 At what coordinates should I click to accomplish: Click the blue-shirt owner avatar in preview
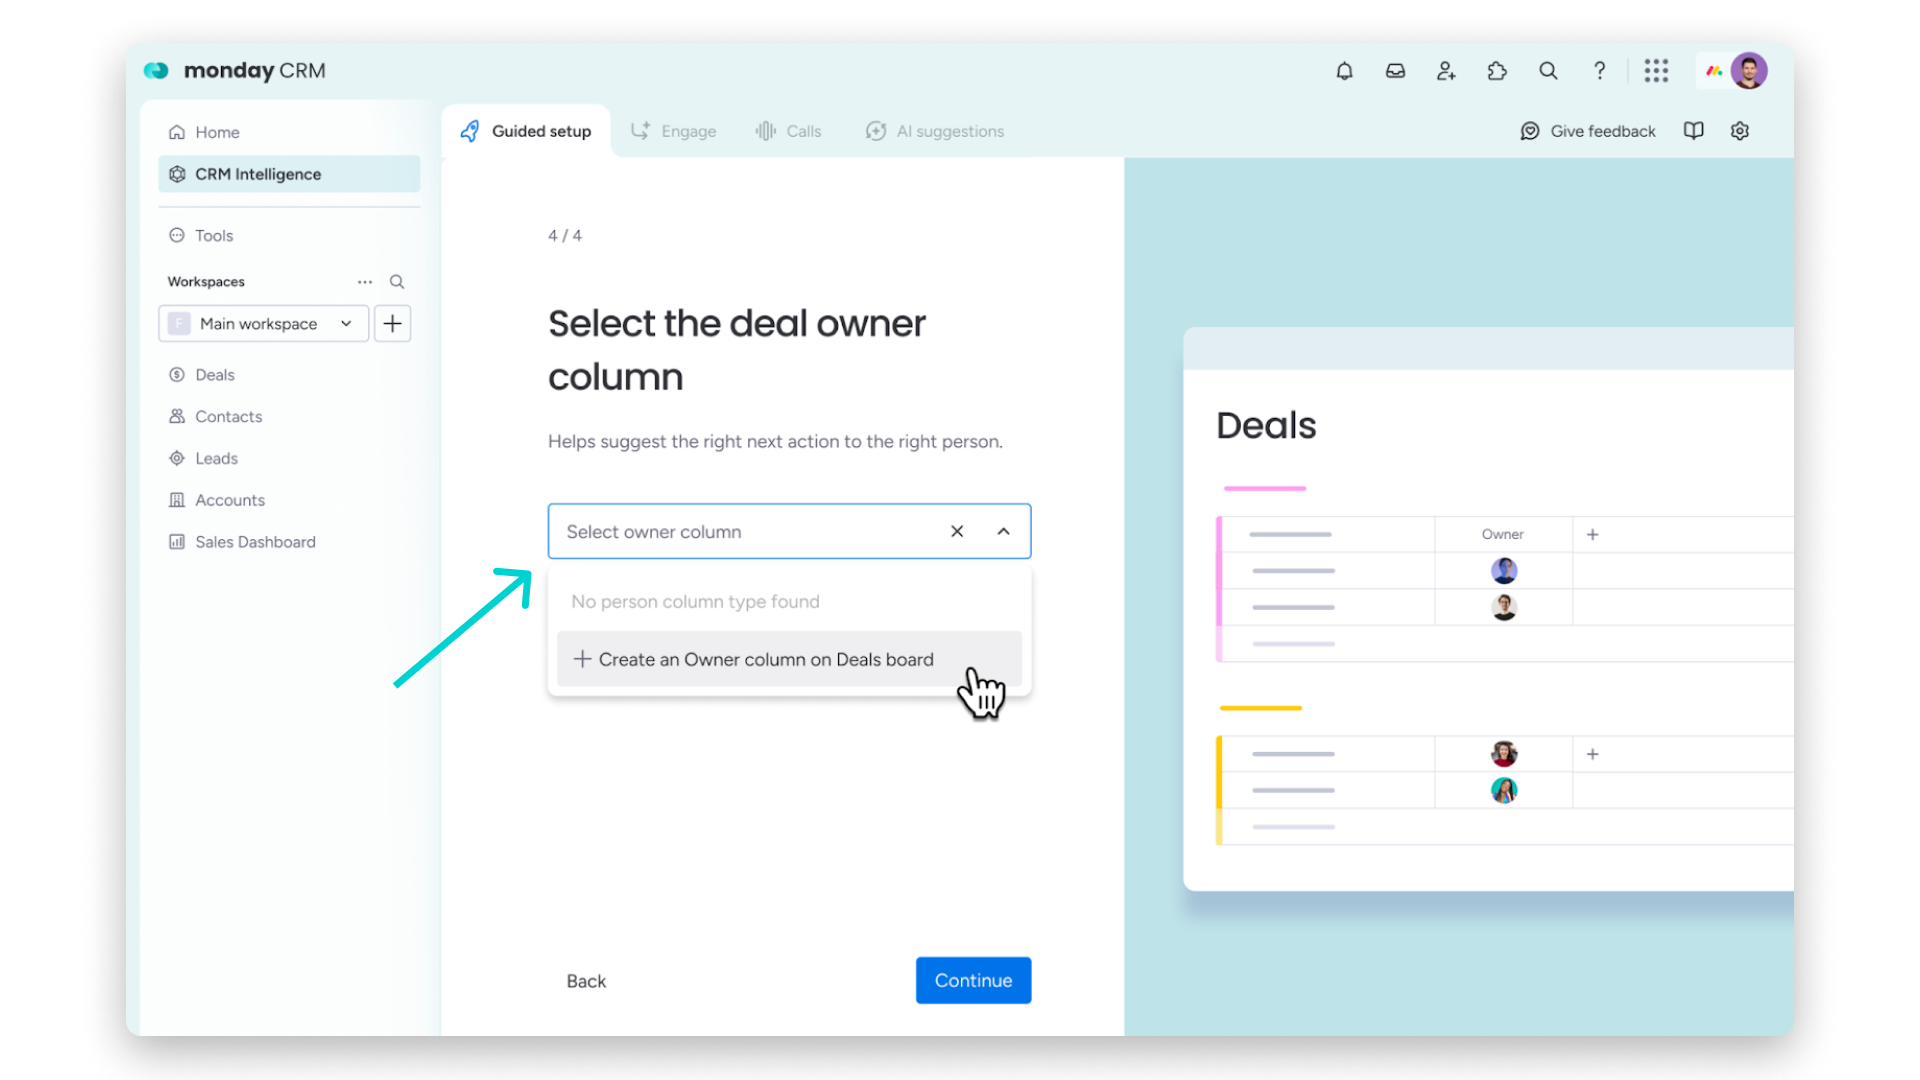[1504, 571]
